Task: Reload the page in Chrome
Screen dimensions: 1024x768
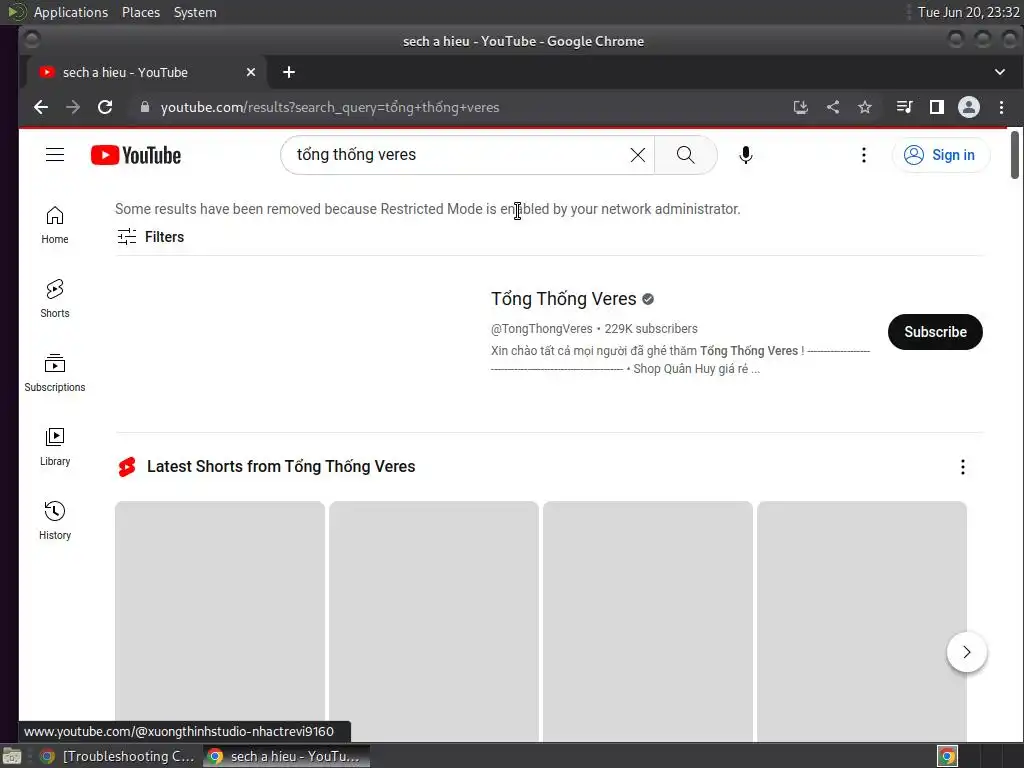Action: pyautogui.click(x=104, y=107)
